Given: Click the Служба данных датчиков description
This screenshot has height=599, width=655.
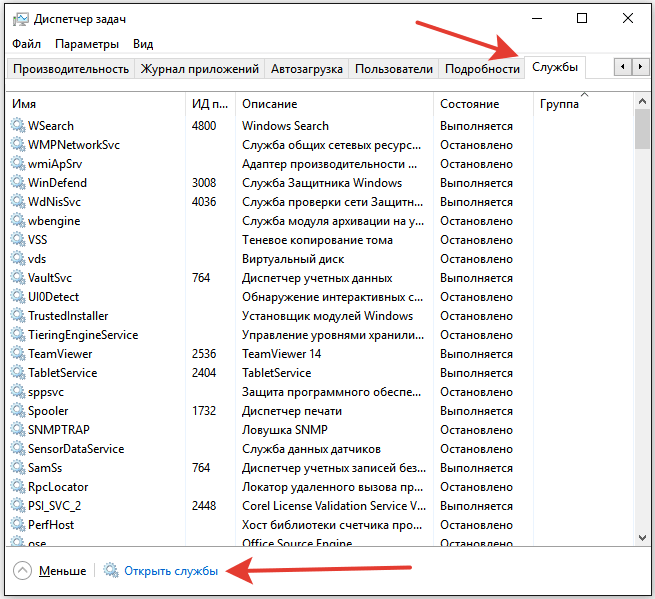Looking at the screenshot, I should [x=312, y=449].
